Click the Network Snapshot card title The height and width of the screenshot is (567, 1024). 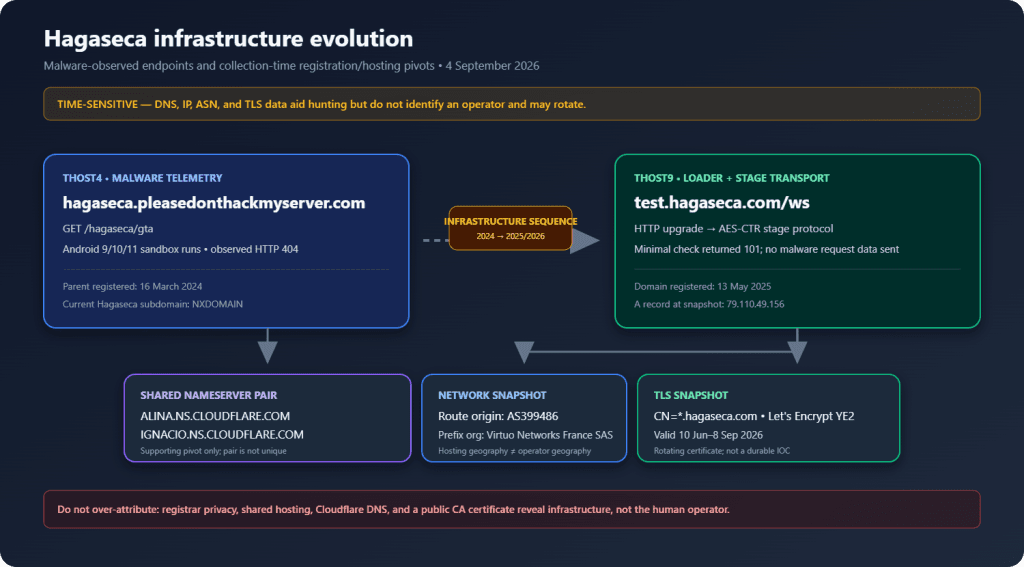(x=492, y=395)
